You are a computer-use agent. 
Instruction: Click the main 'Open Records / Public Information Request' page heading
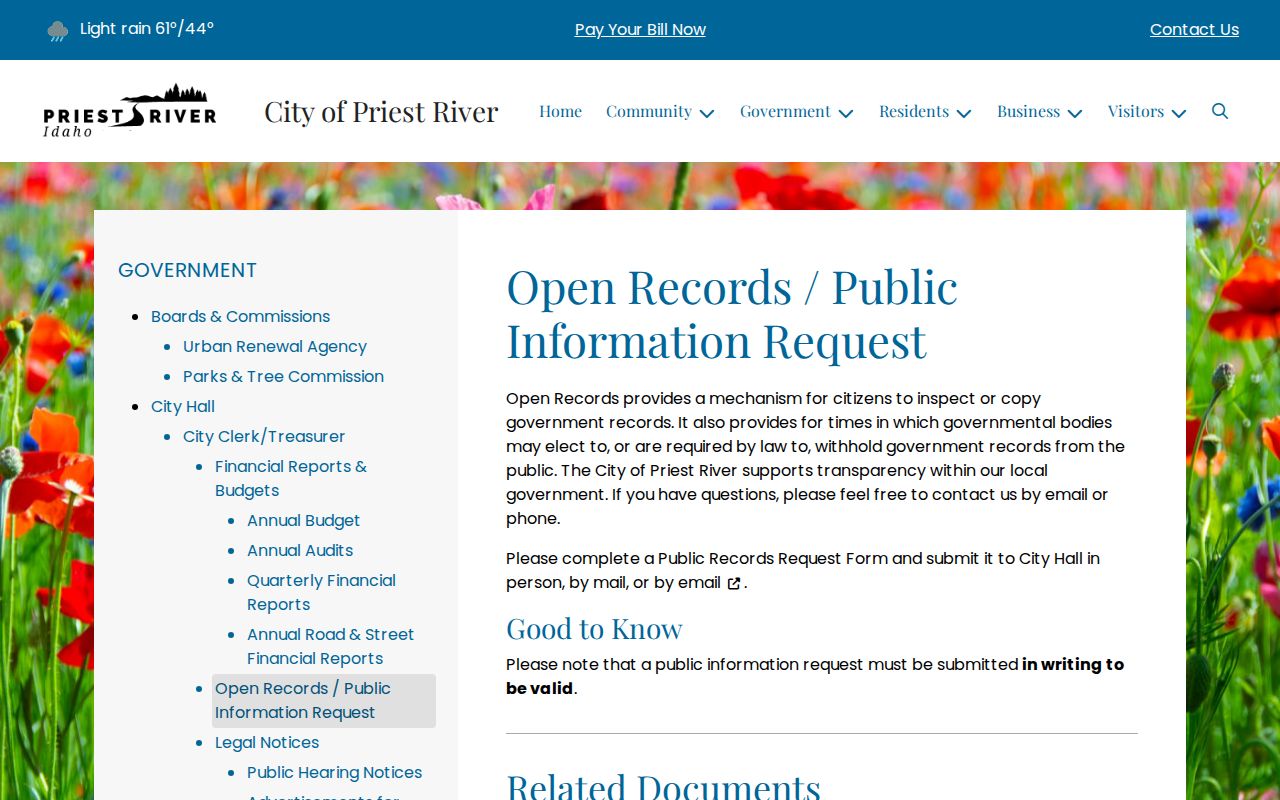732,313
